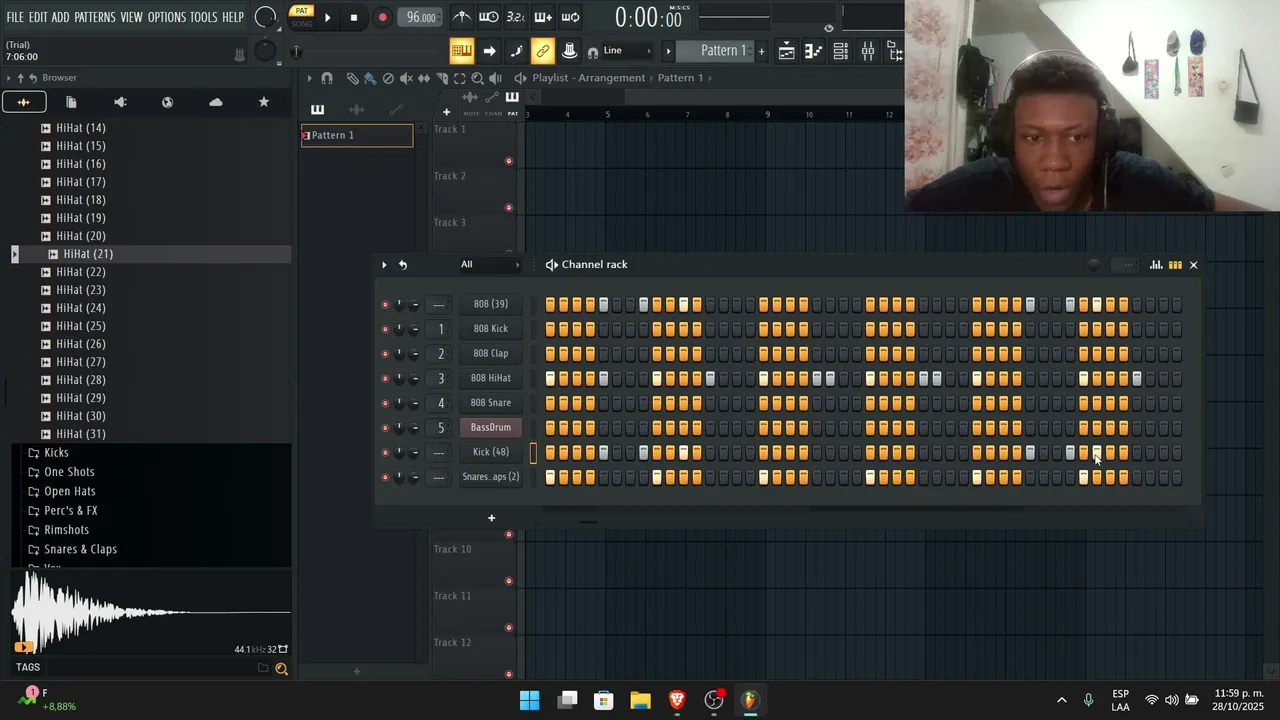Image resolution: width=1280 pixels, height=720 pixels.
Task: Add a channel with the plus button
Action: coord(491,518)
